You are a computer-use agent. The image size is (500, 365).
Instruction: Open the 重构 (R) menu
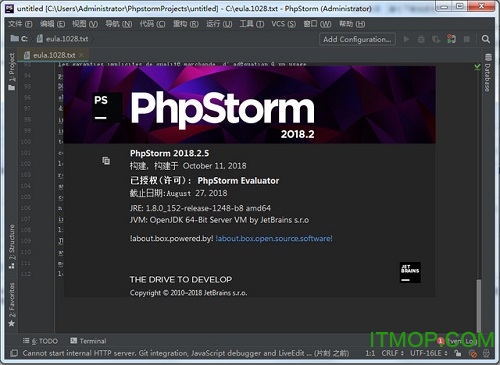(x=186, y=24)
